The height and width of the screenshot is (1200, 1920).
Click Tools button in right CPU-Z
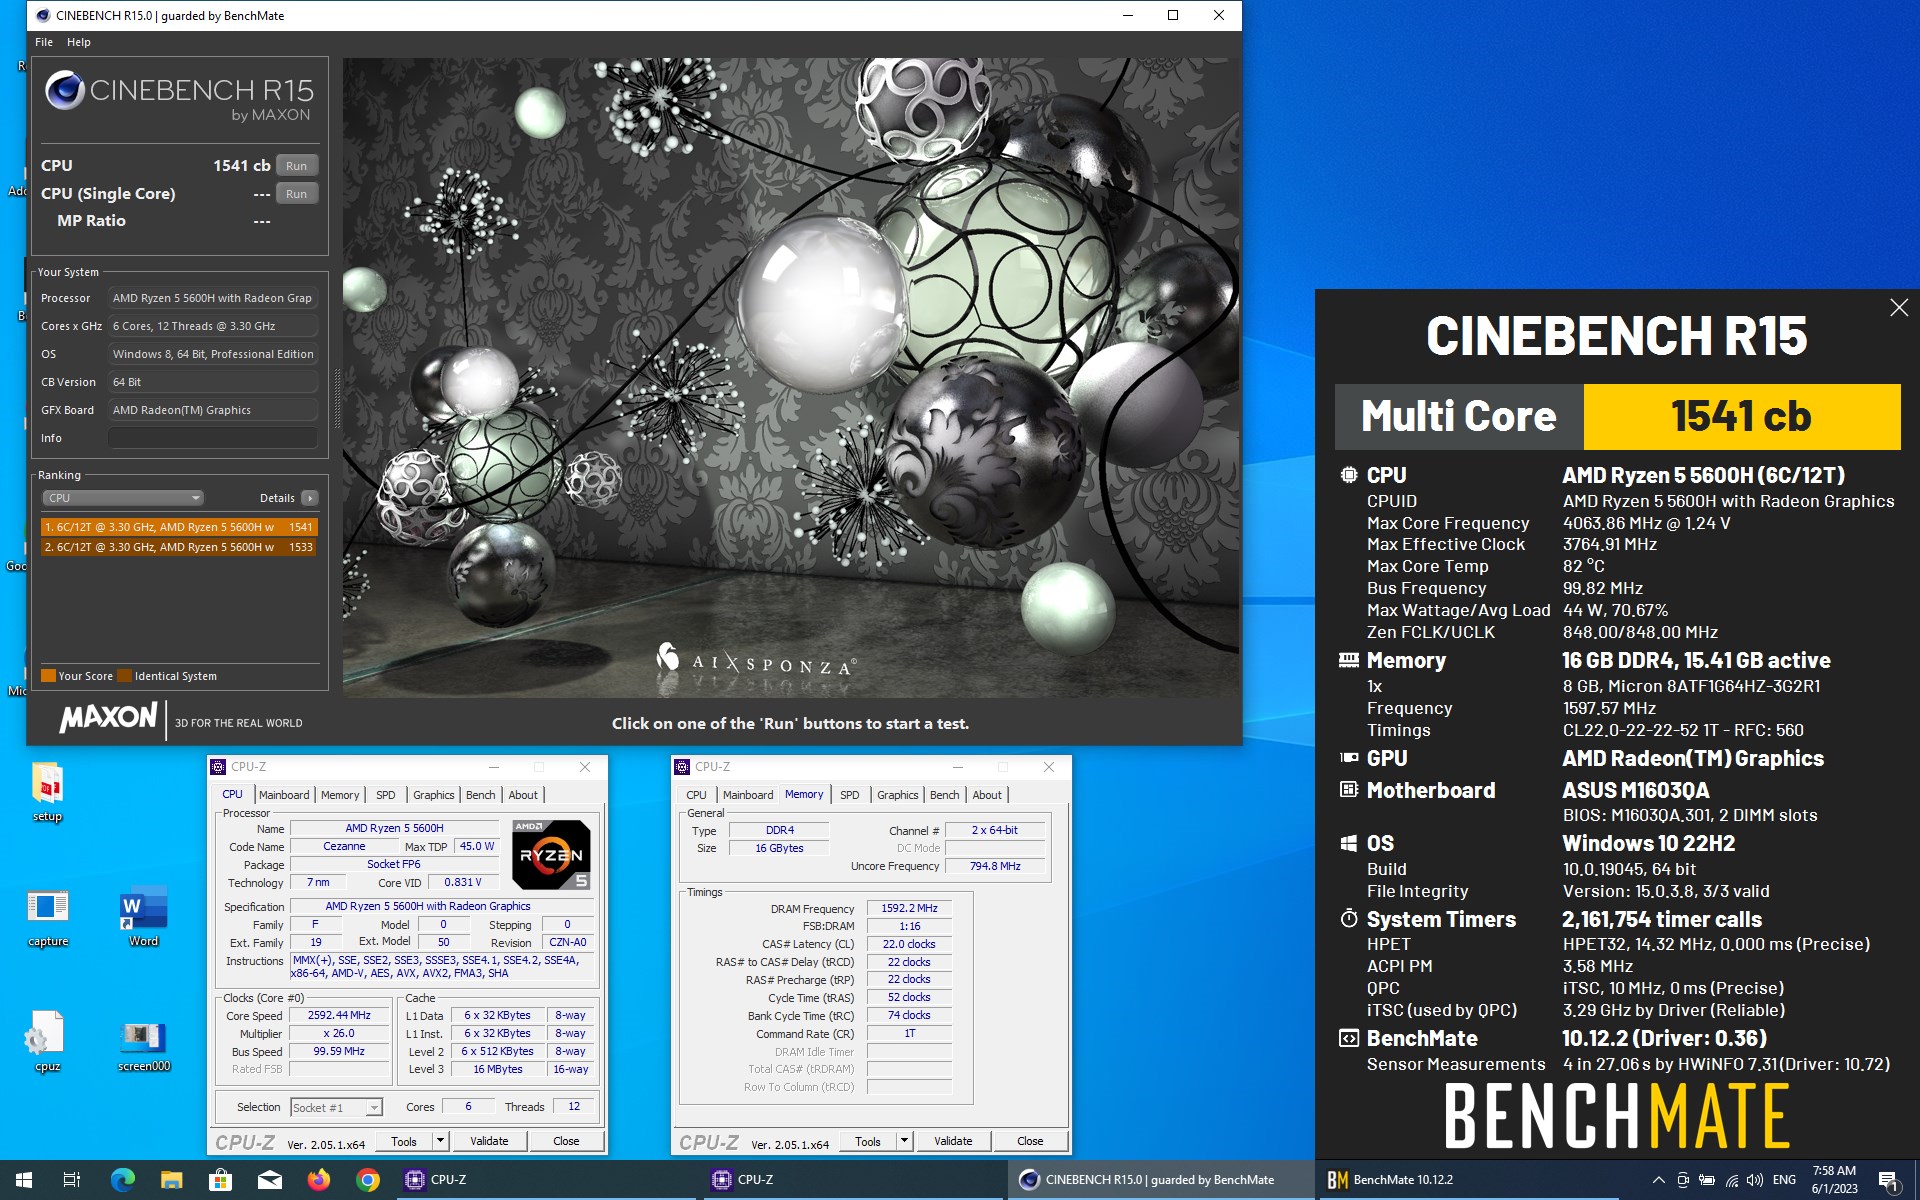(x=868, y=1141)
